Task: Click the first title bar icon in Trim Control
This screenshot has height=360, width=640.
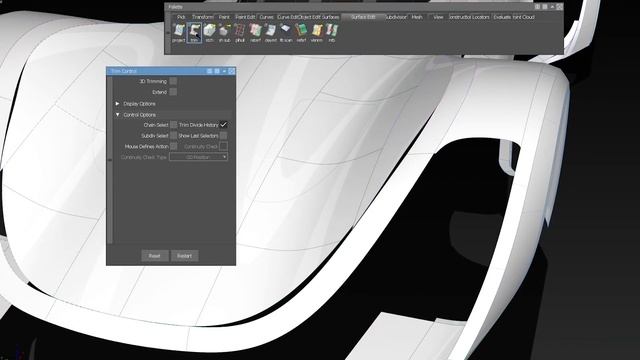Action: click(x=209, y=71)
